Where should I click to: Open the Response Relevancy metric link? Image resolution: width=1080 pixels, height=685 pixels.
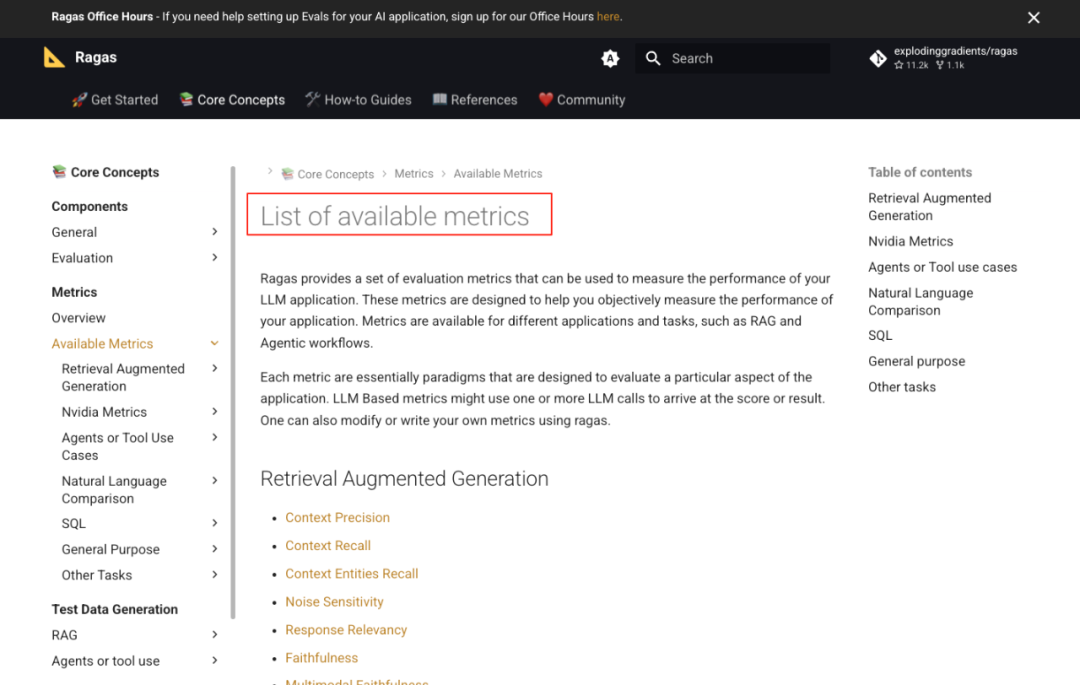(x=346, y=630)
